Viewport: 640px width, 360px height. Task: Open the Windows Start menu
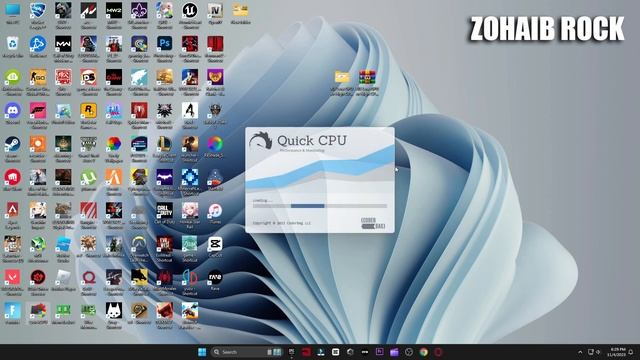pyautogui.click(x=202, y=352)
